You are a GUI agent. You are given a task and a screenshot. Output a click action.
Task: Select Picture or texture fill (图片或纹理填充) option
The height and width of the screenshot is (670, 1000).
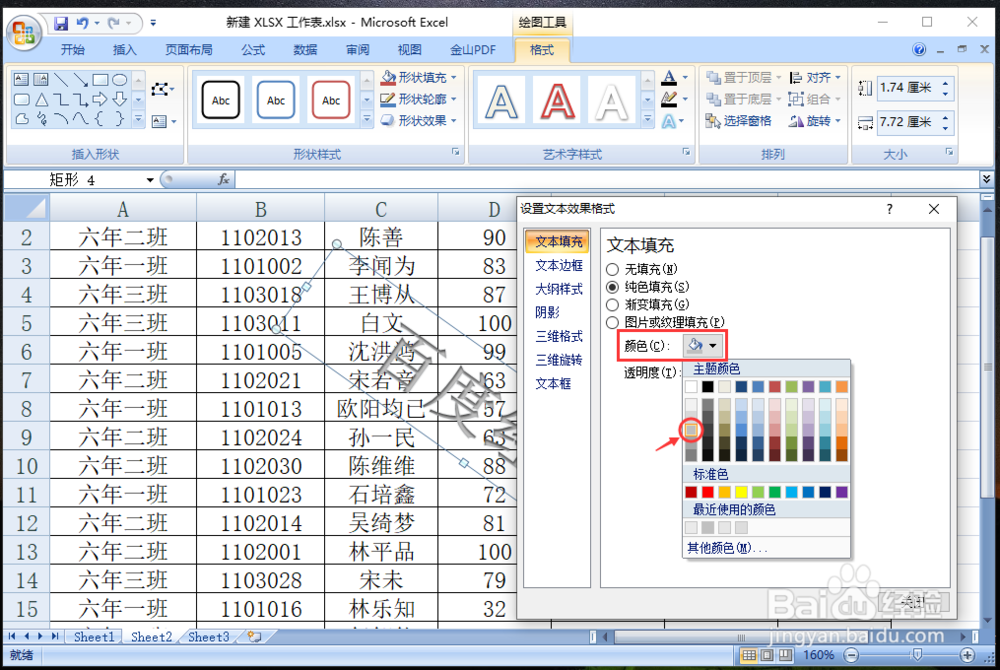[612, 323]
